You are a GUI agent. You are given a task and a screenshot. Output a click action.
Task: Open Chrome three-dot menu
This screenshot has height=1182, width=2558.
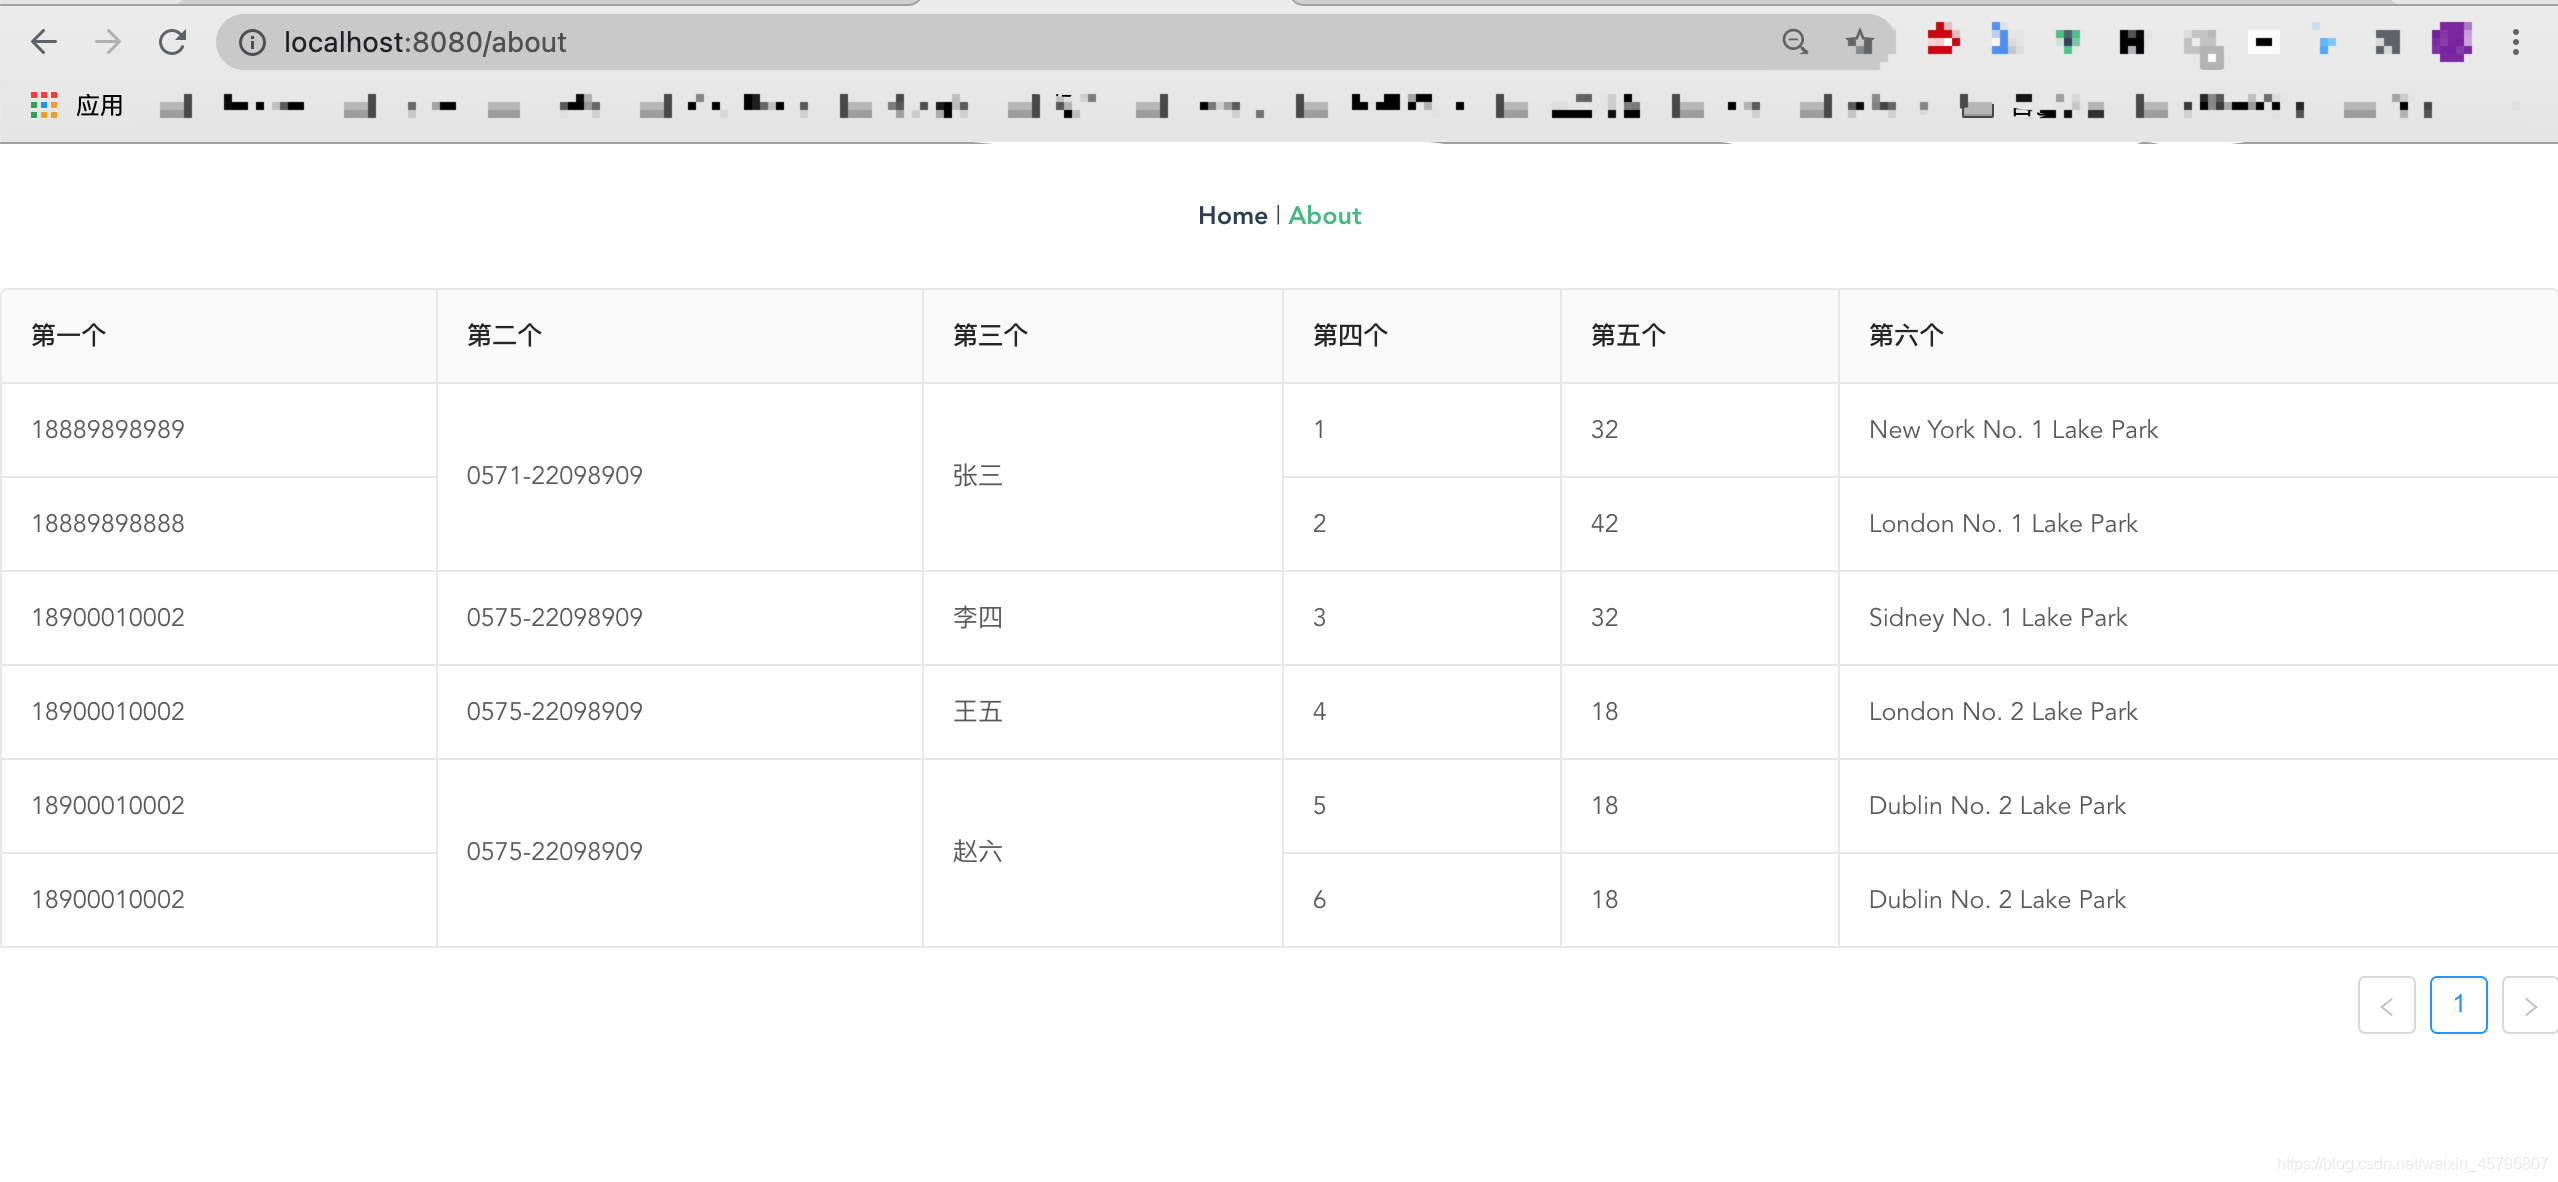(2516, 42)
